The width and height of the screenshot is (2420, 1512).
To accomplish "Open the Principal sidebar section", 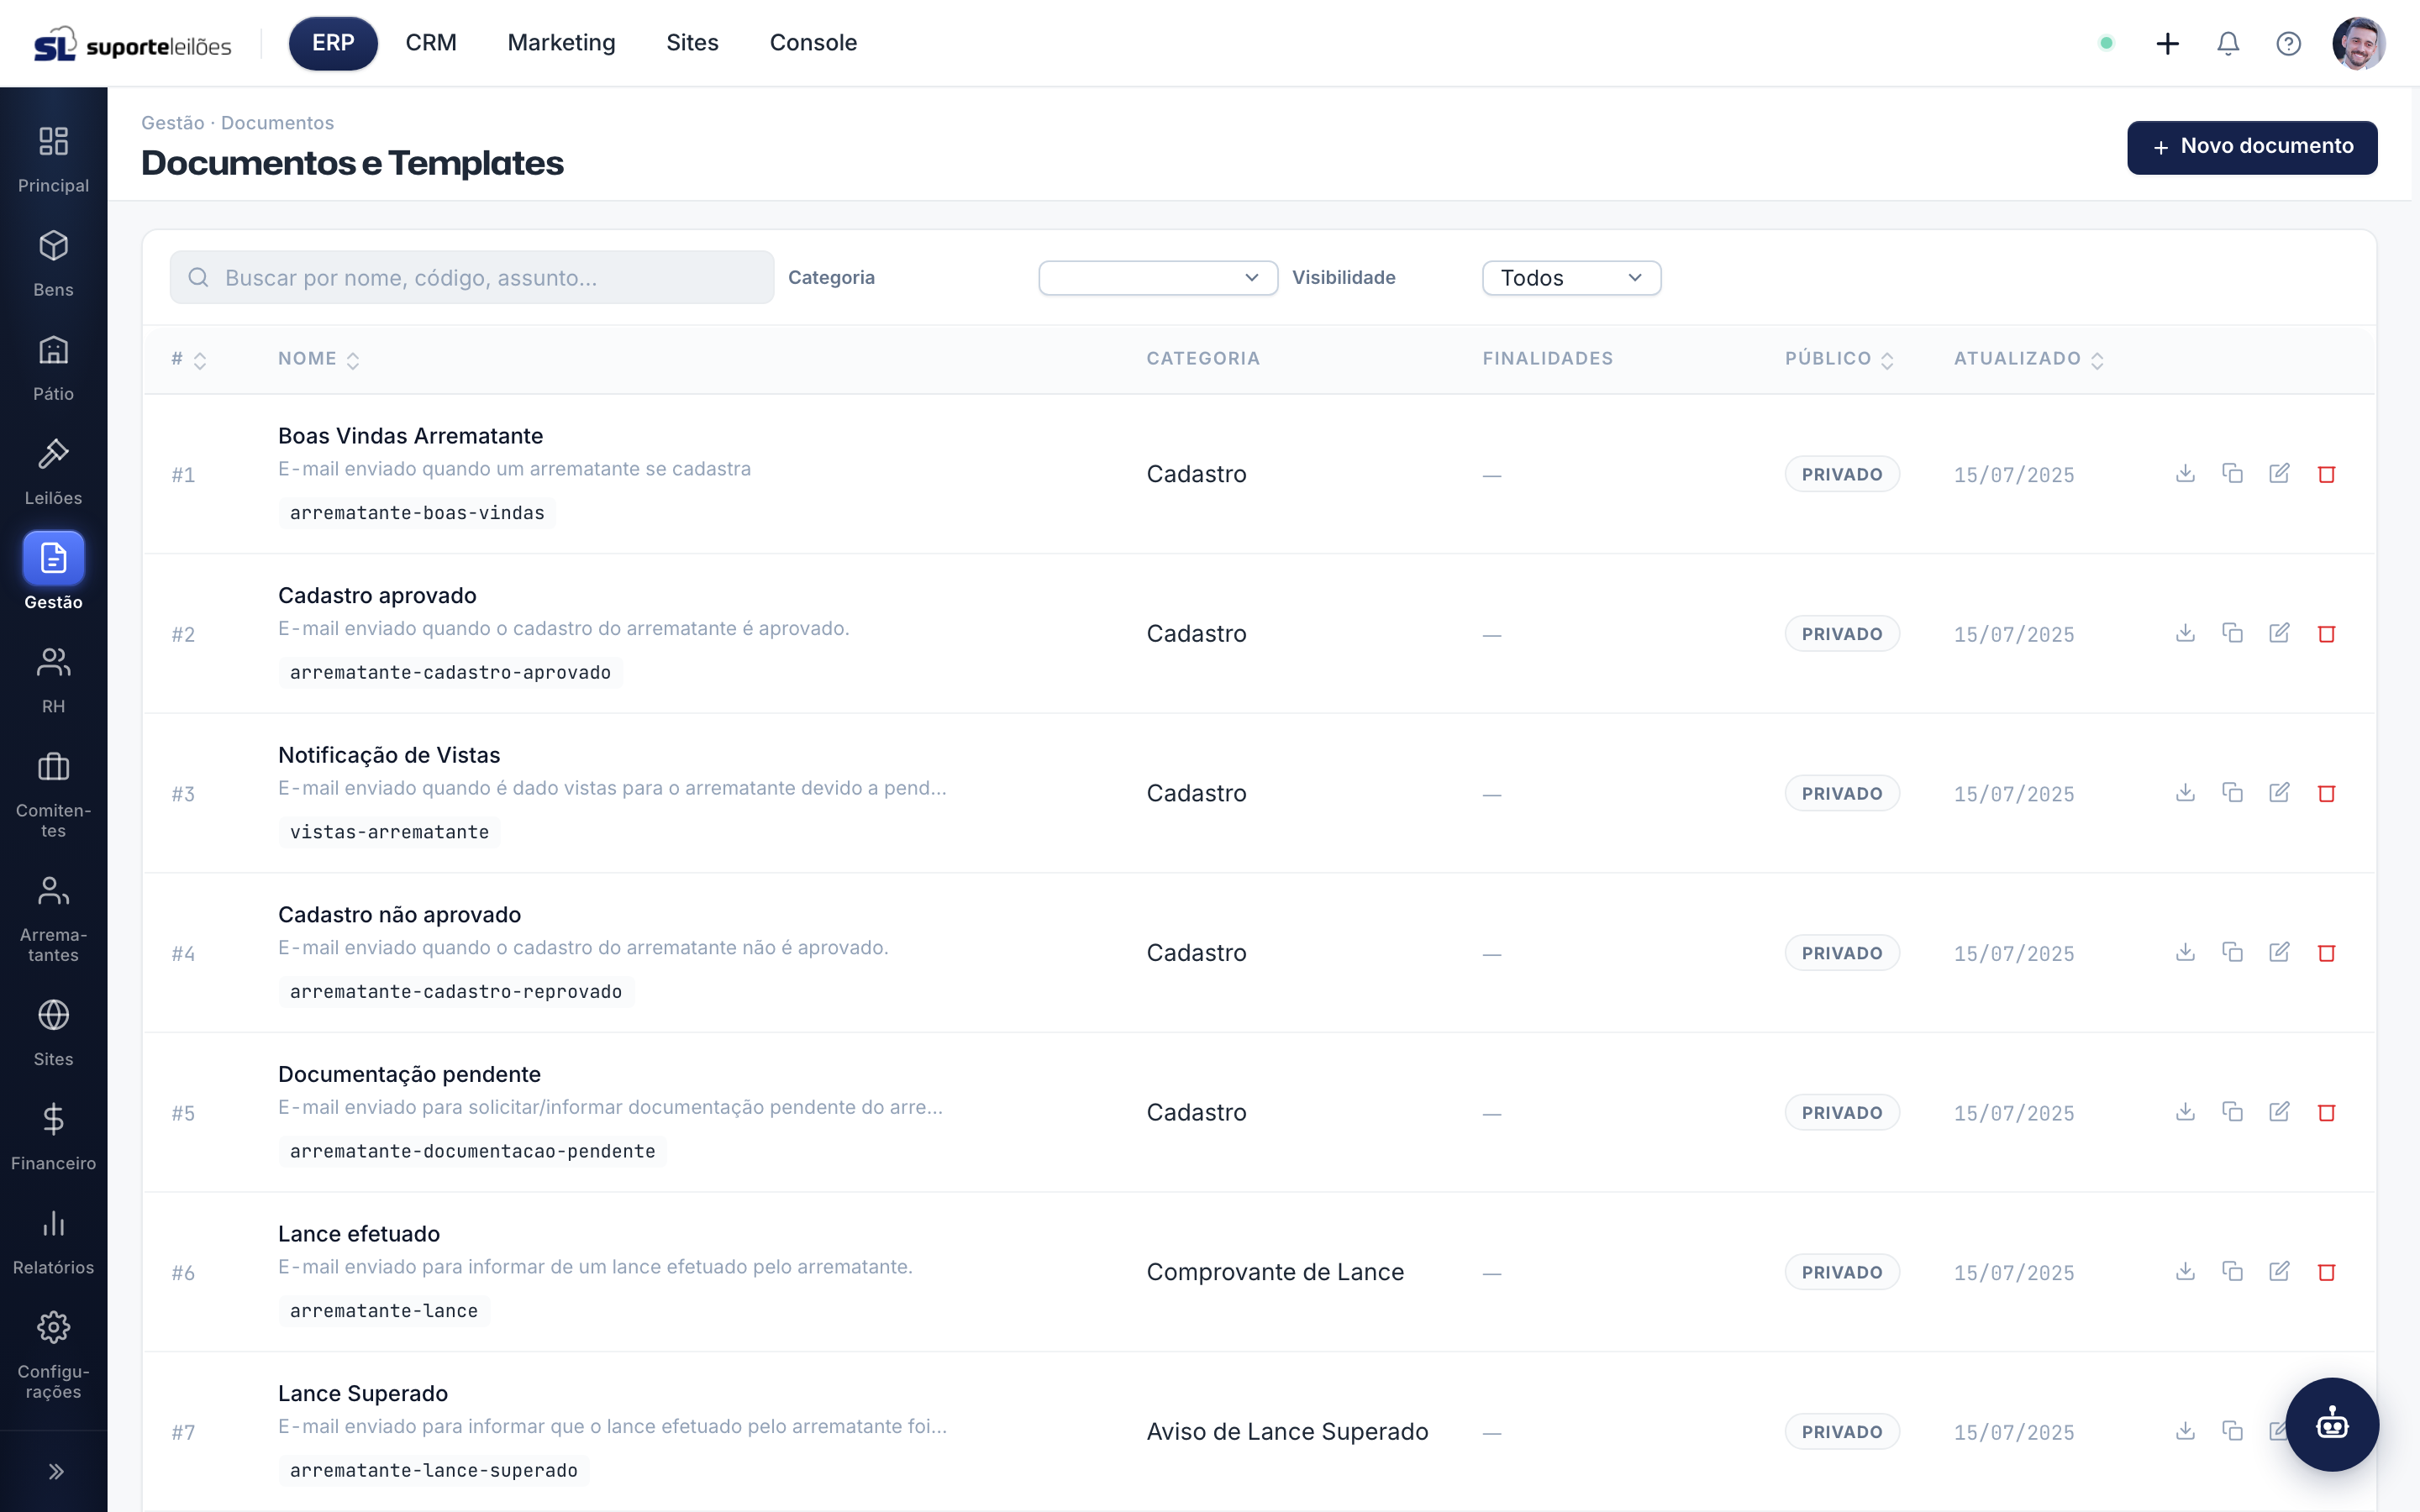I will coord(53,159).
